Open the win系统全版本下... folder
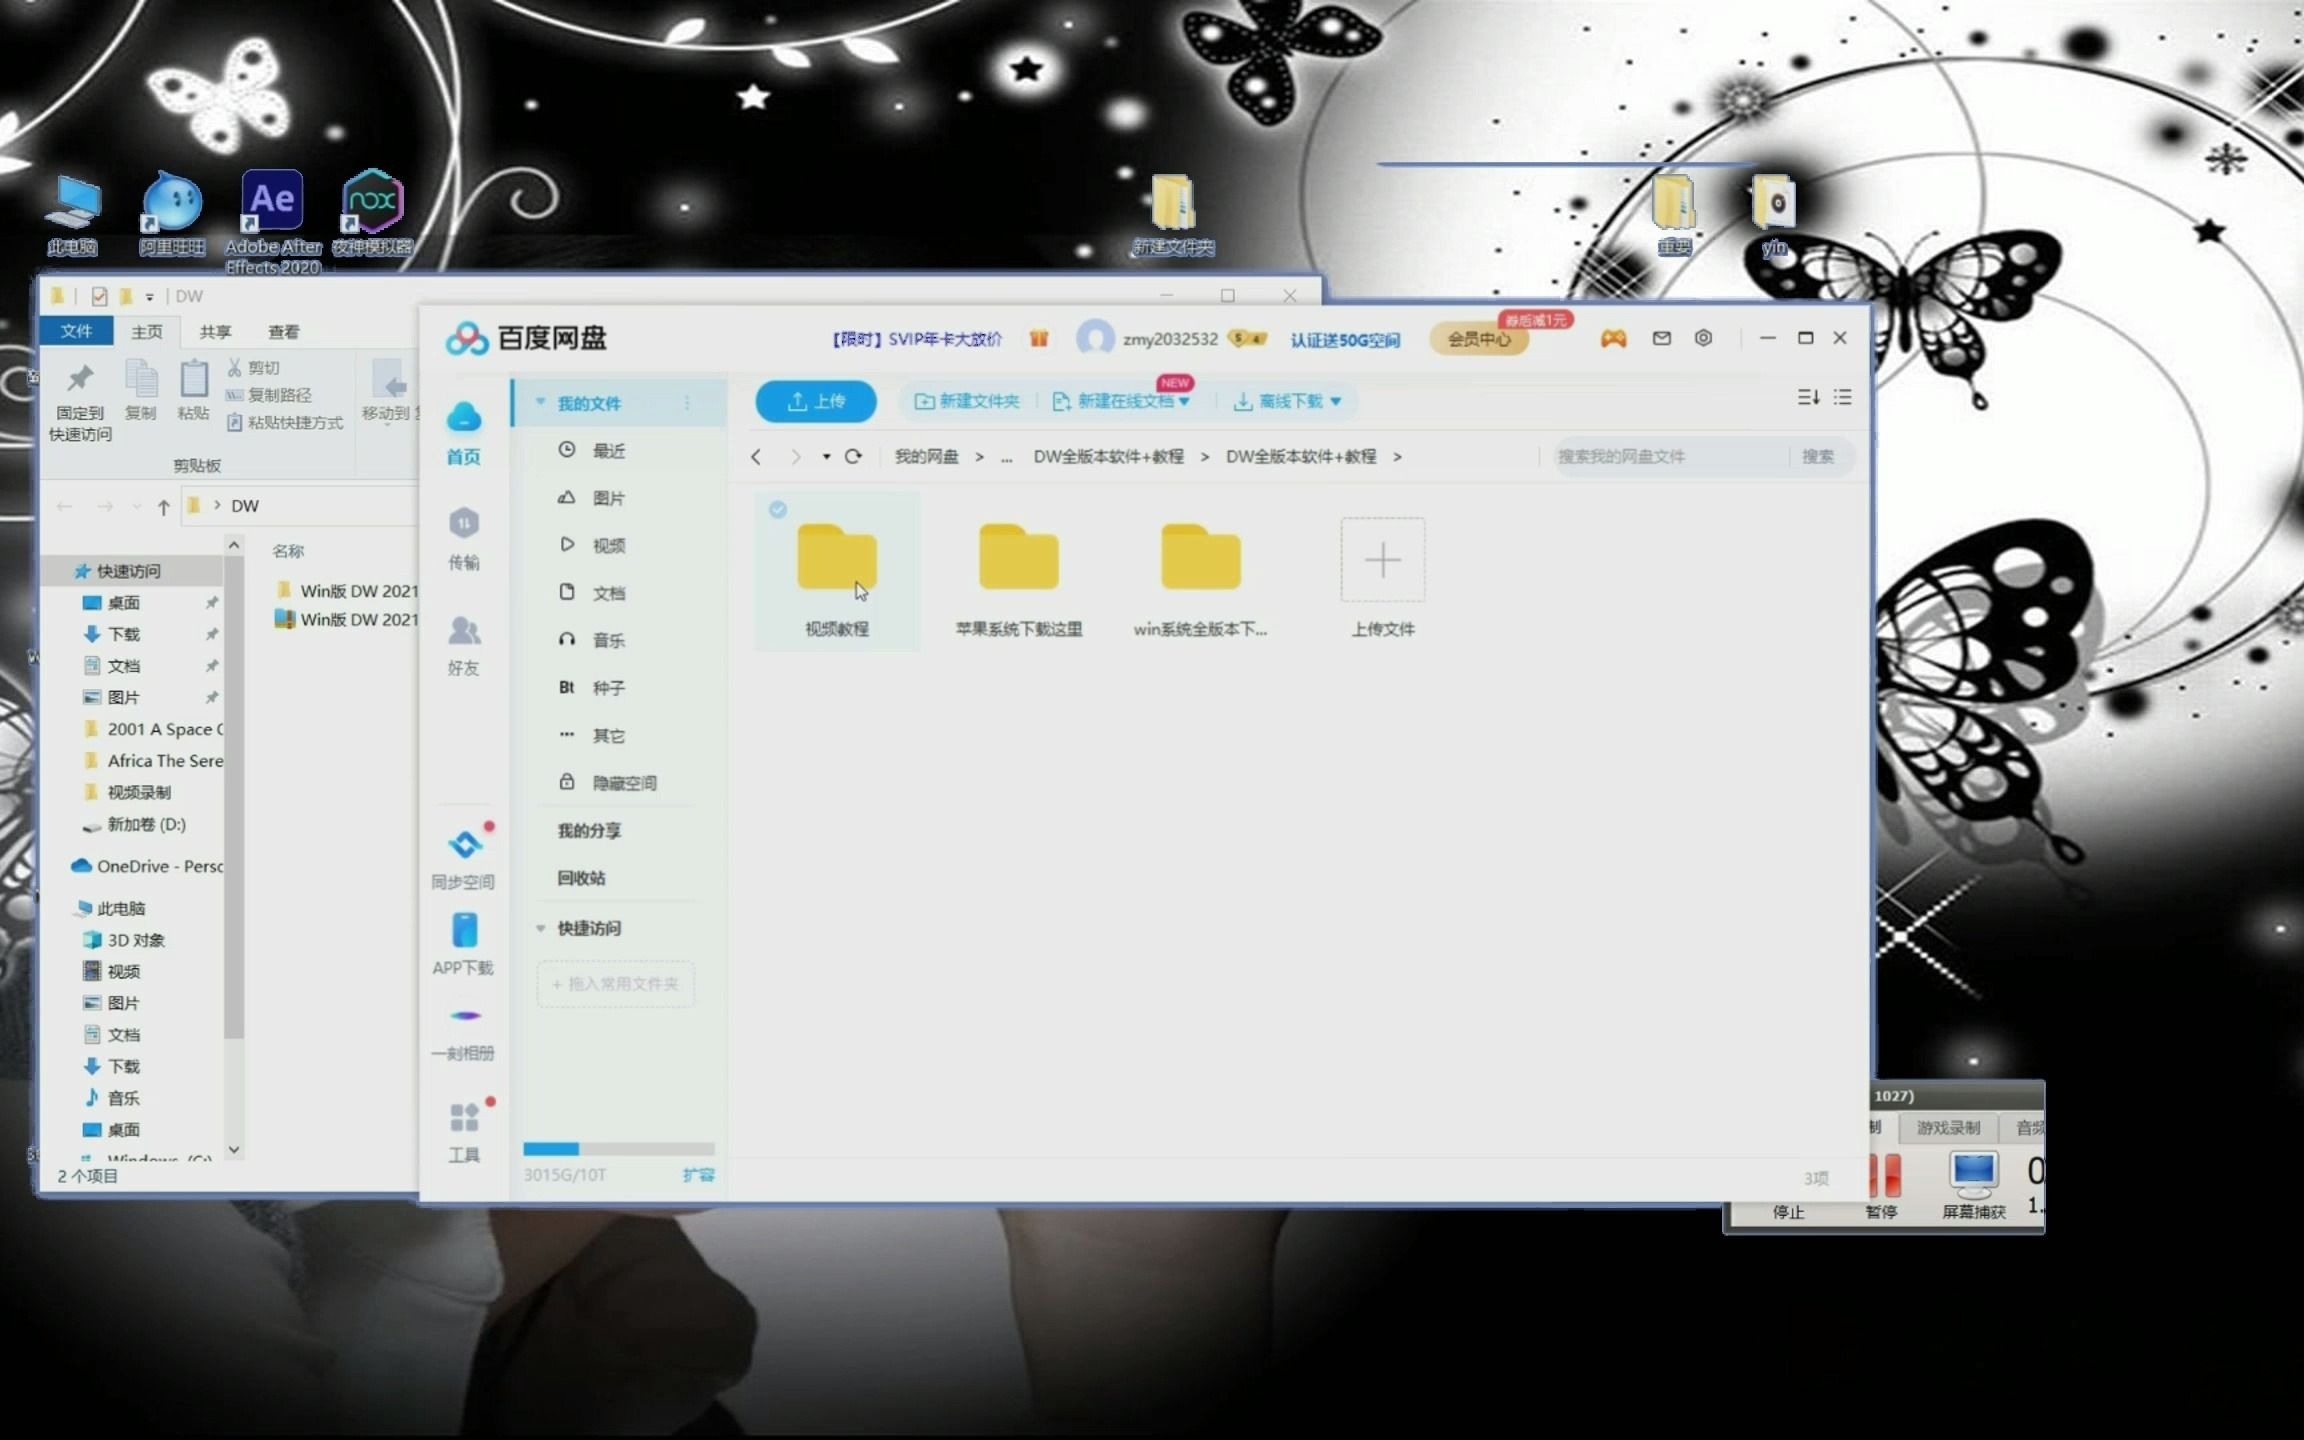The width and height of the screenshot is (2304, 1440). point(1200,578)
